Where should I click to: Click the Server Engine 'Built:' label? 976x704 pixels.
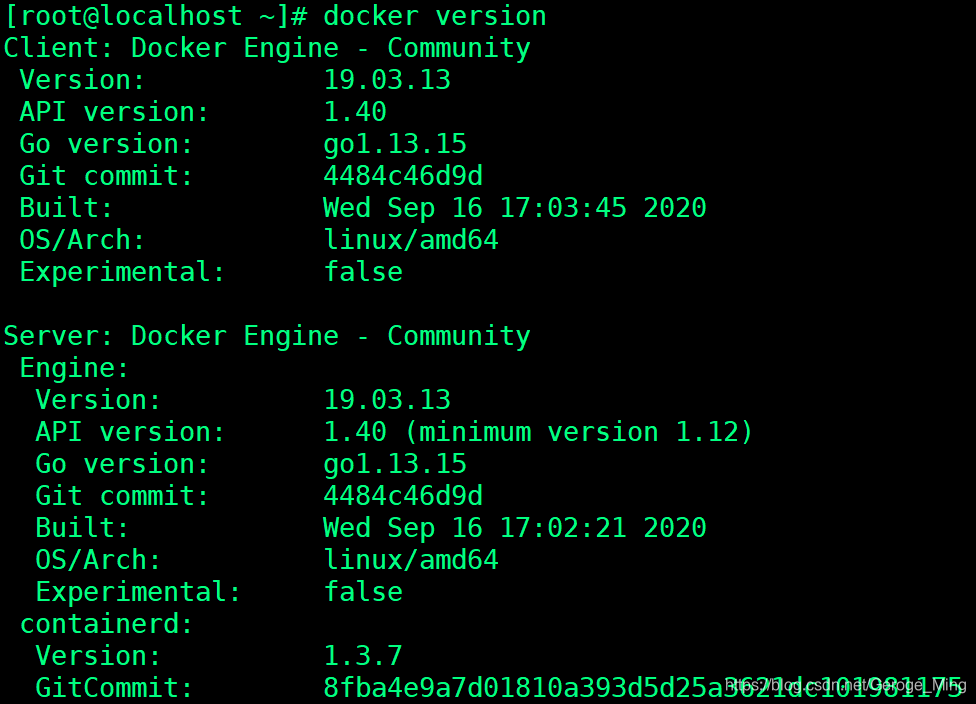82,528
